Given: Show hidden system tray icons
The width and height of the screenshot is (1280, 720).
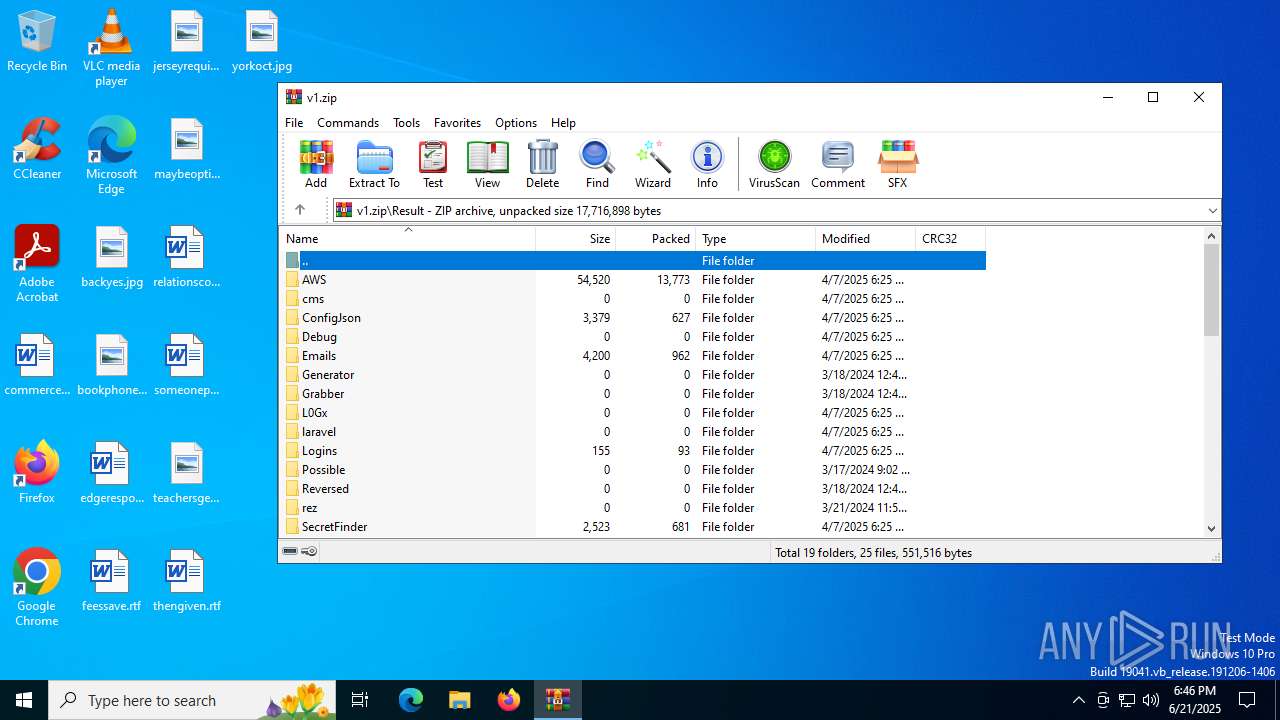Looking at the screenshot, I should (x=1078, y=700).
